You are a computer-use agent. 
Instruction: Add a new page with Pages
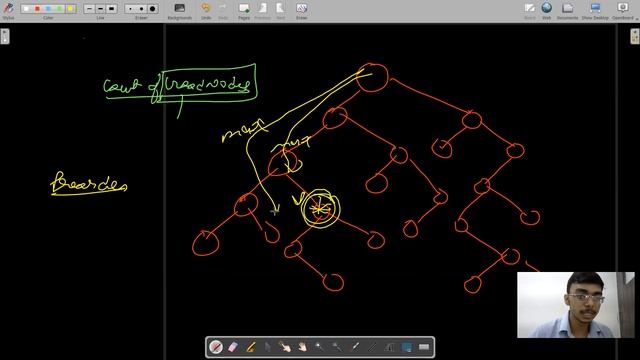click(244, 10)
